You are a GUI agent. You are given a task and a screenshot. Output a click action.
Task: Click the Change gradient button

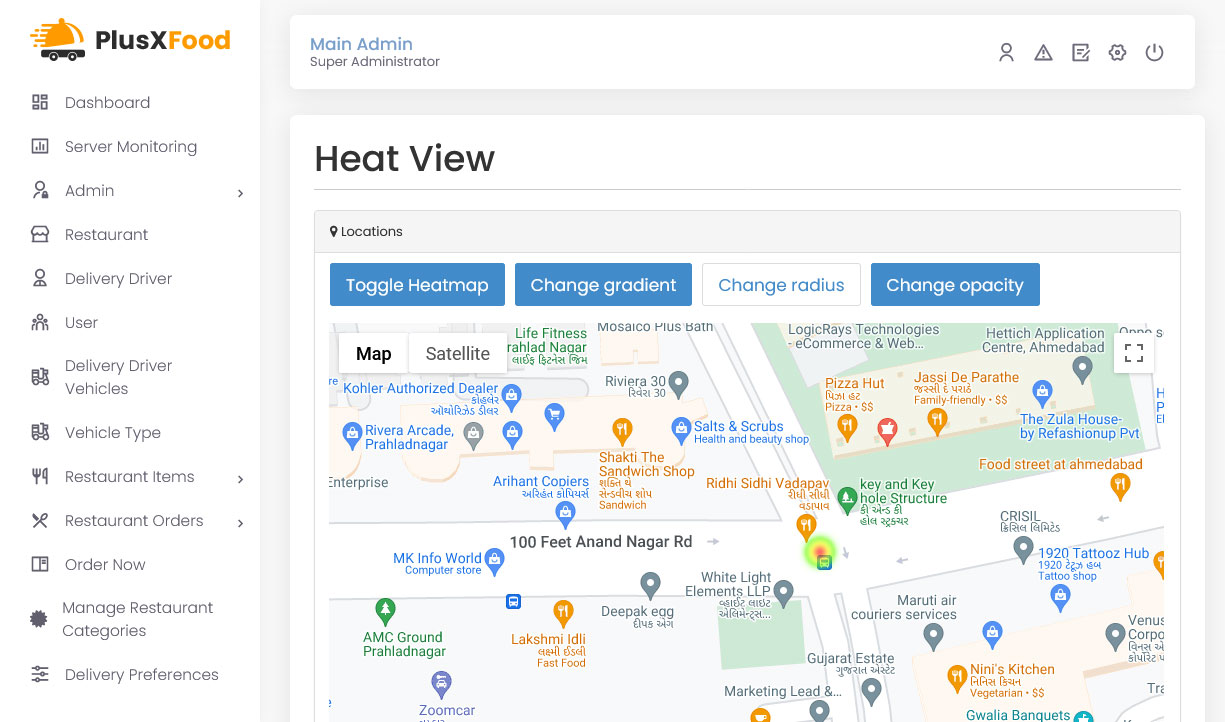(x=603, y=285)
